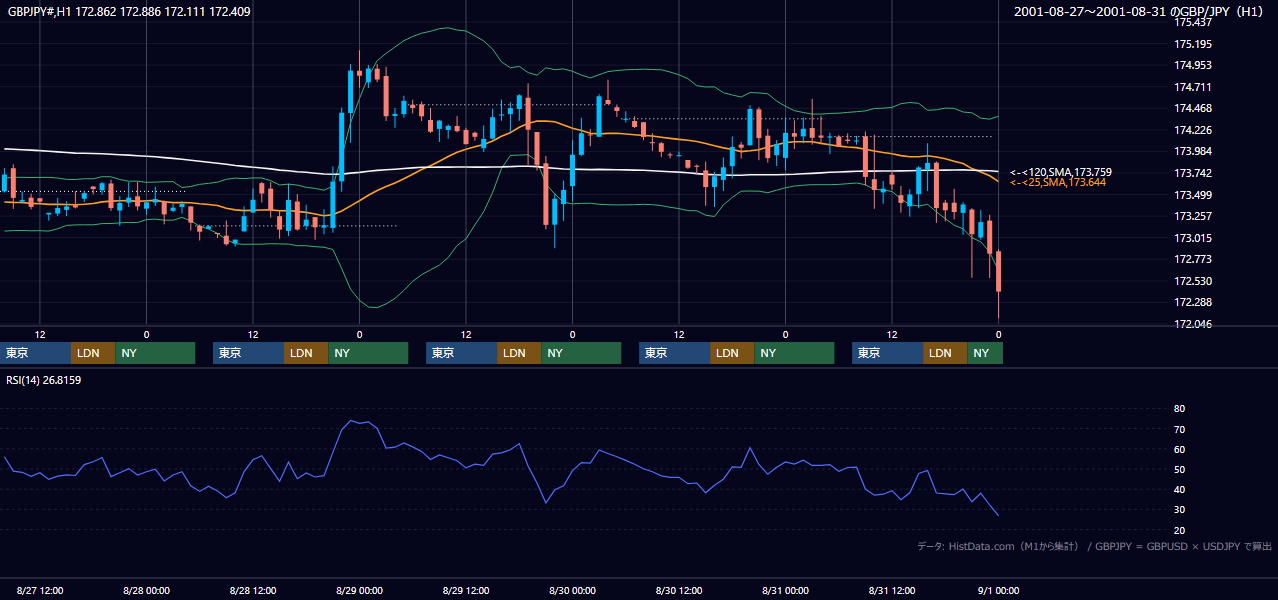1278x600 pixels.
Task: Click the RSI 20 level label
Action: point(1179,530)
